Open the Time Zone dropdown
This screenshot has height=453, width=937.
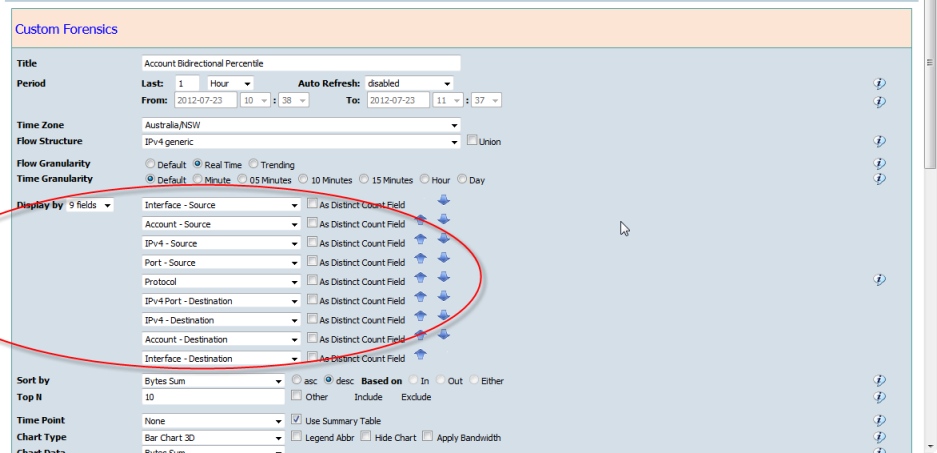coord(301,126)
